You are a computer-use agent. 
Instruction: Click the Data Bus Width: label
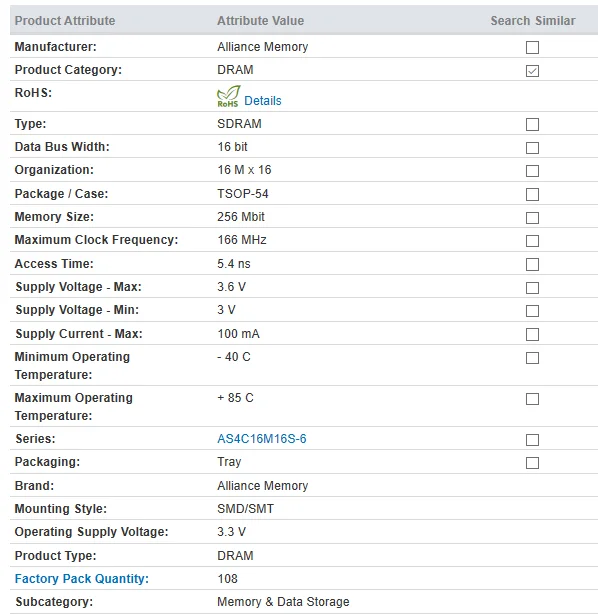(62, 146)
